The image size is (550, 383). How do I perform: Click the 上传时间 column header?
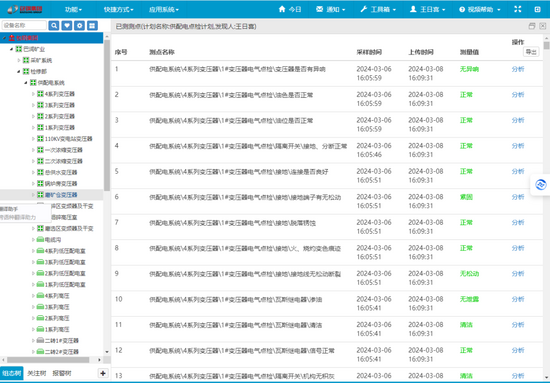pos(421,52)
